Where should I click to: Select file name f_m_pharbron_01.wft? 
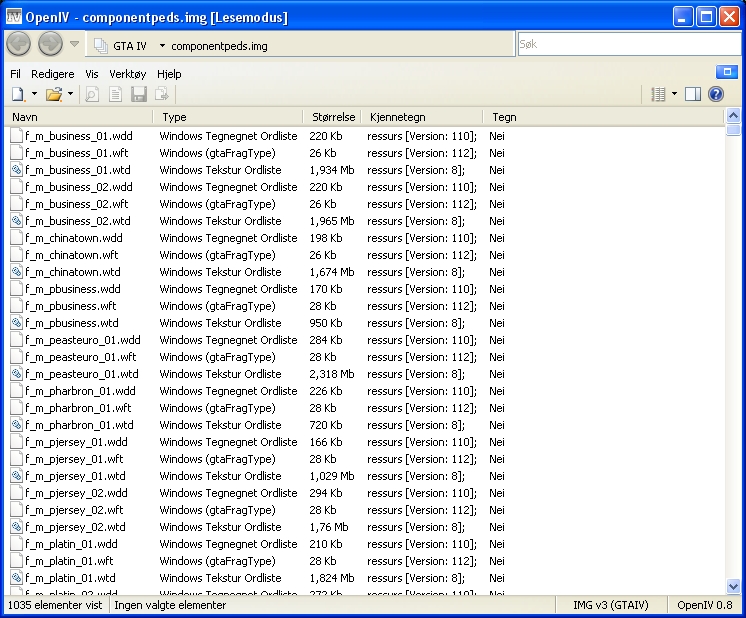click(x=79, y=408)
